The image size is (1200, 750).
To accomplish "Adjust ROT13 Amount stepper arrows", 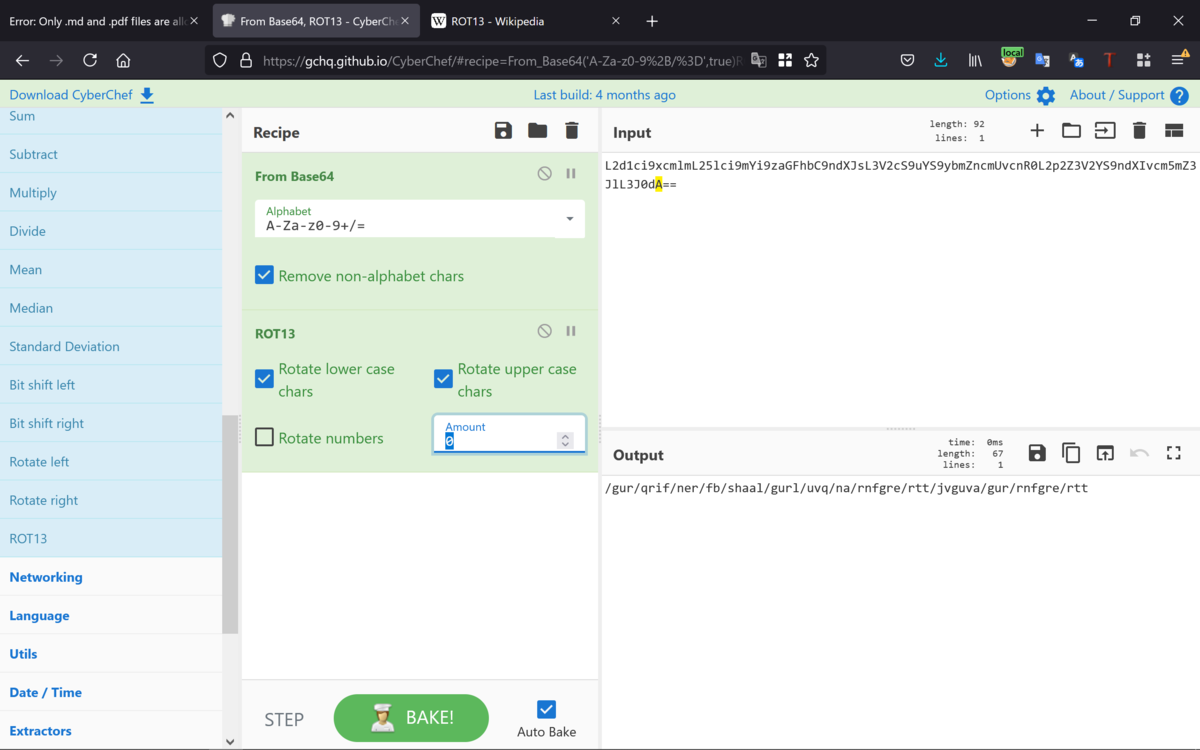I will pyautogui.click(x=565, y=440).
